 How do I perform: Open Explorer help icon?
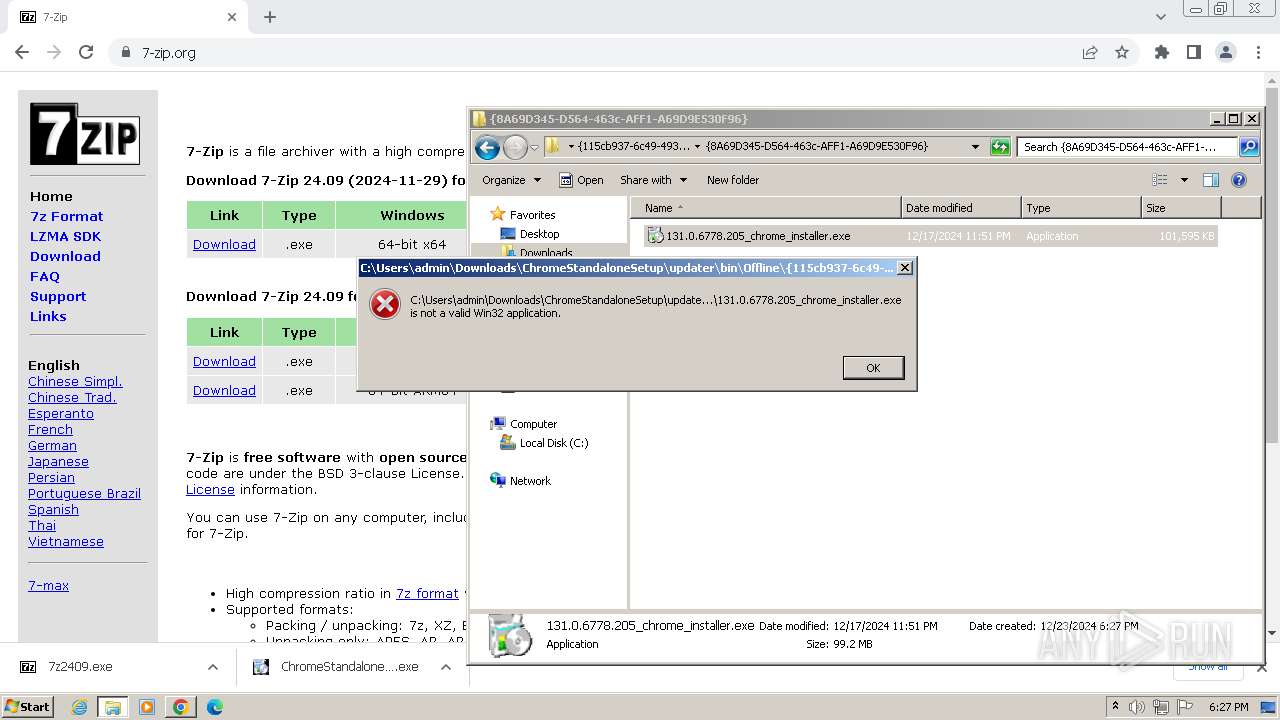click(x=1239, y=180)
